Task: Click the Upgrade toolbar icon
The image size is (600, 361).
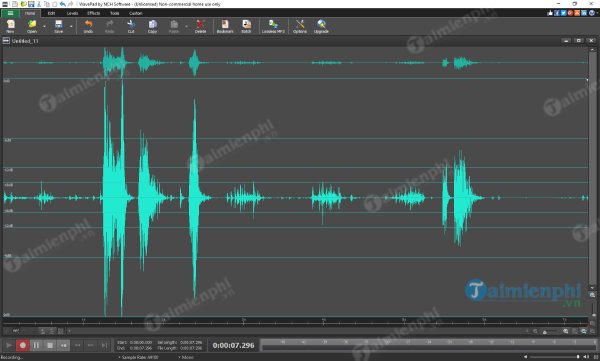Action: click(x=321, y=26)
